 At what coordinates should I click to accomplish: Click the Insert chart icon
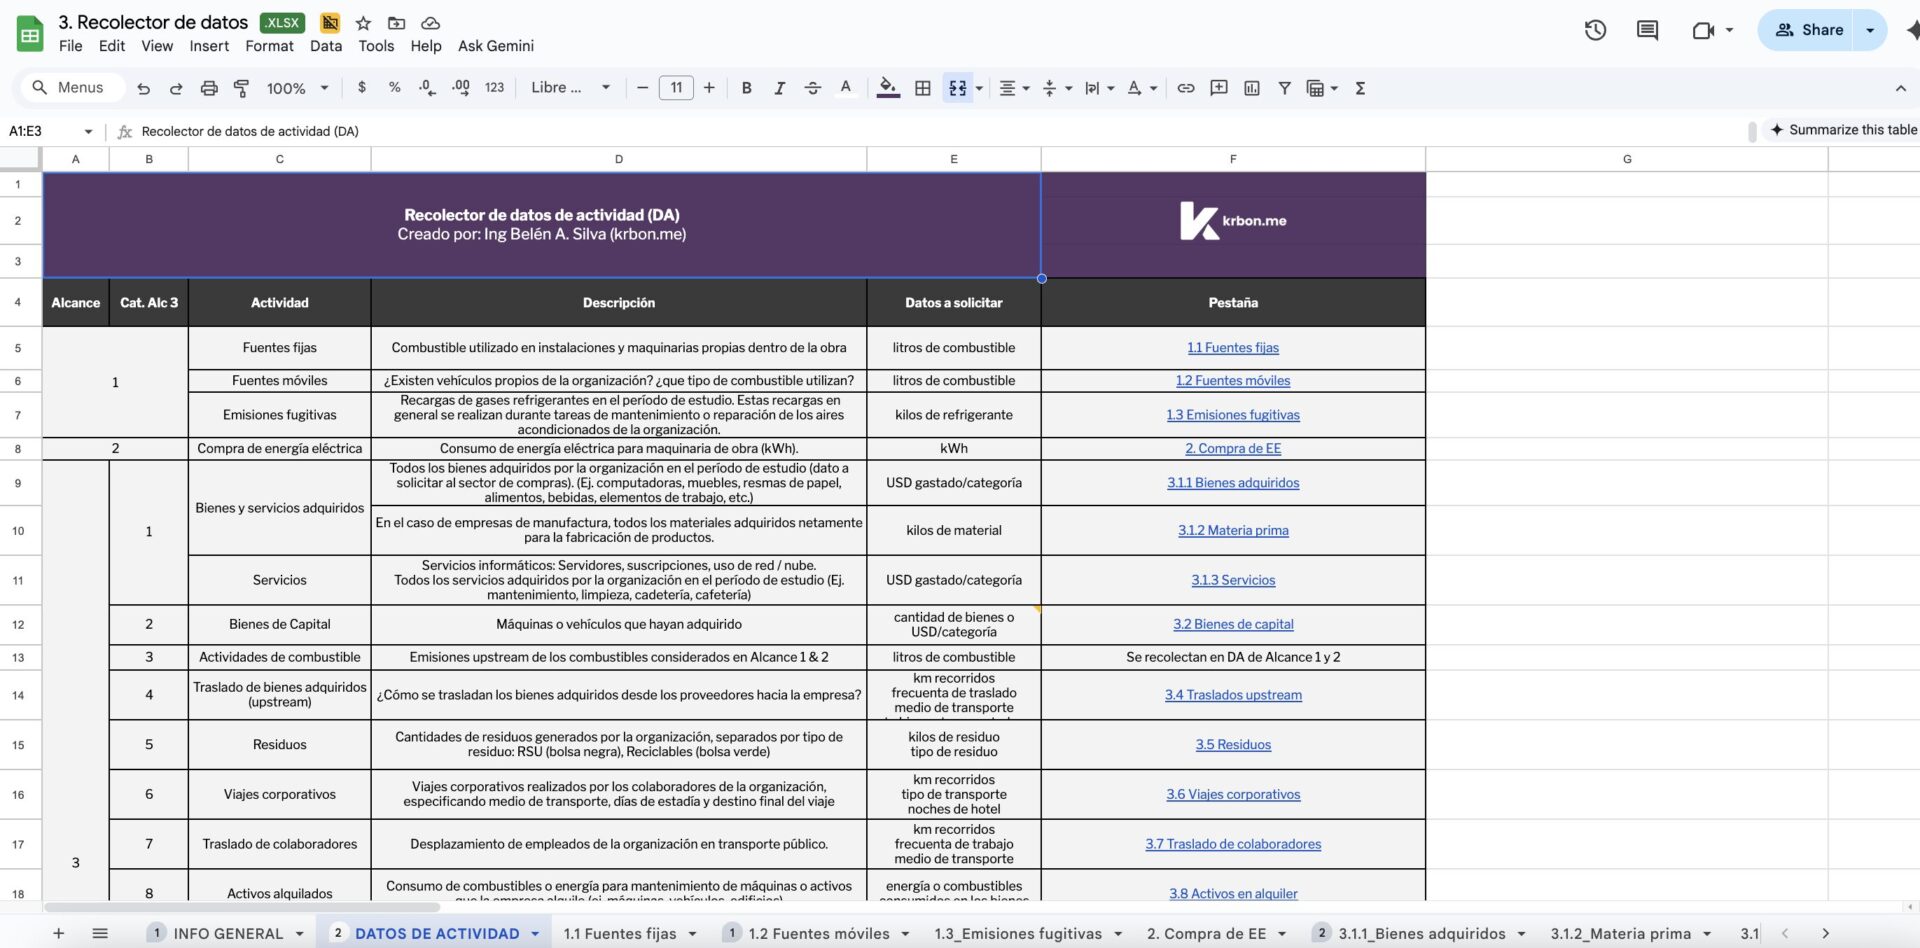pos(1252,88)
